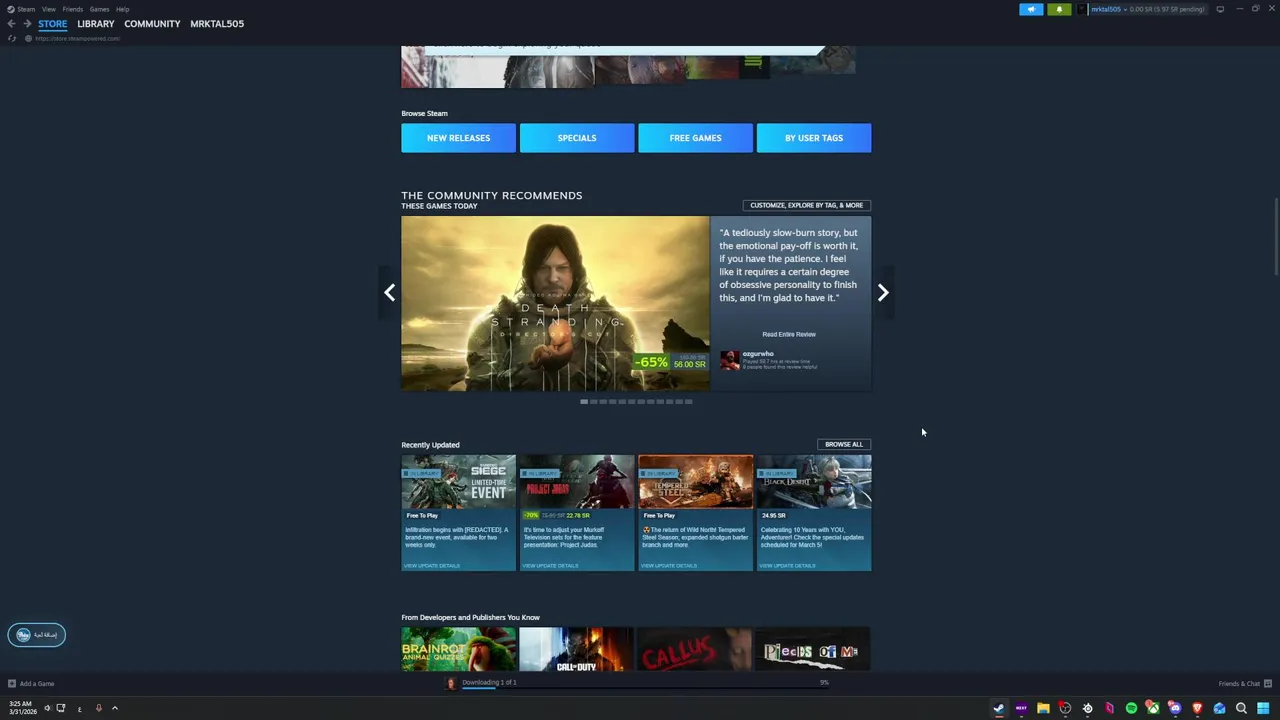
Task: Open the View menu
Action: click(x=48, y=9)
